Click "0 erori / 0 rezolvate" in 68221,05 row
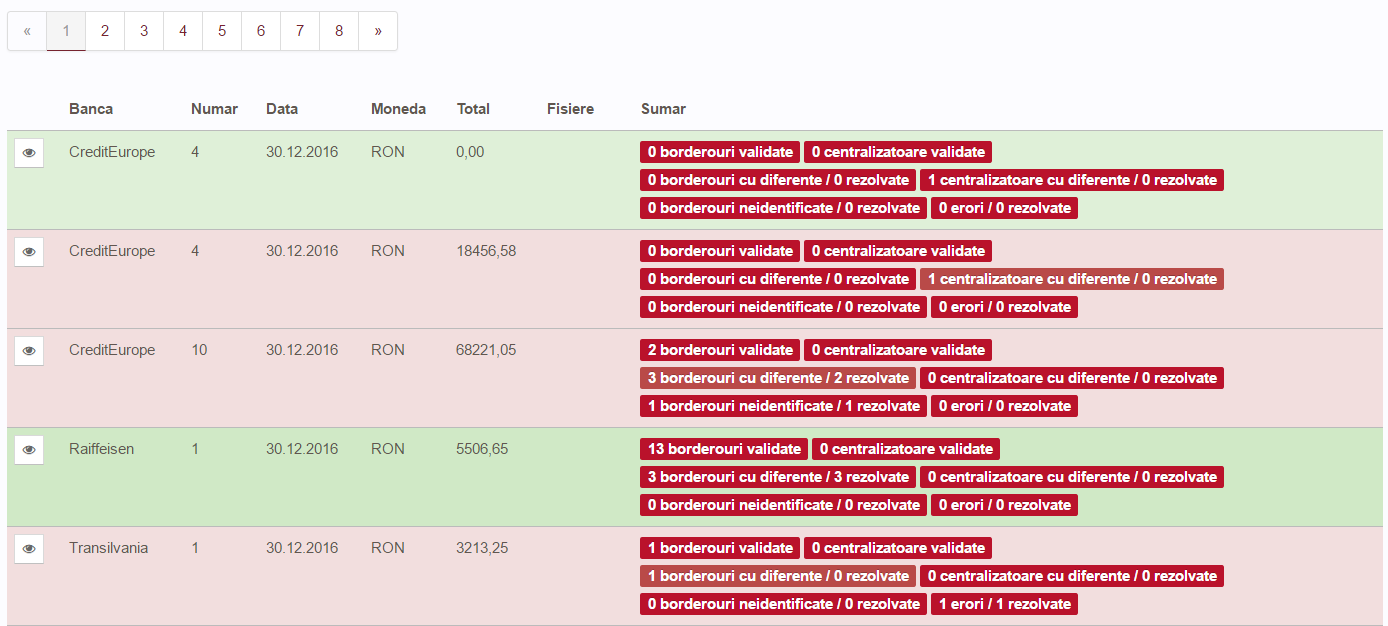This screenshot has height=626, width=1388. tap(1004, 406)
